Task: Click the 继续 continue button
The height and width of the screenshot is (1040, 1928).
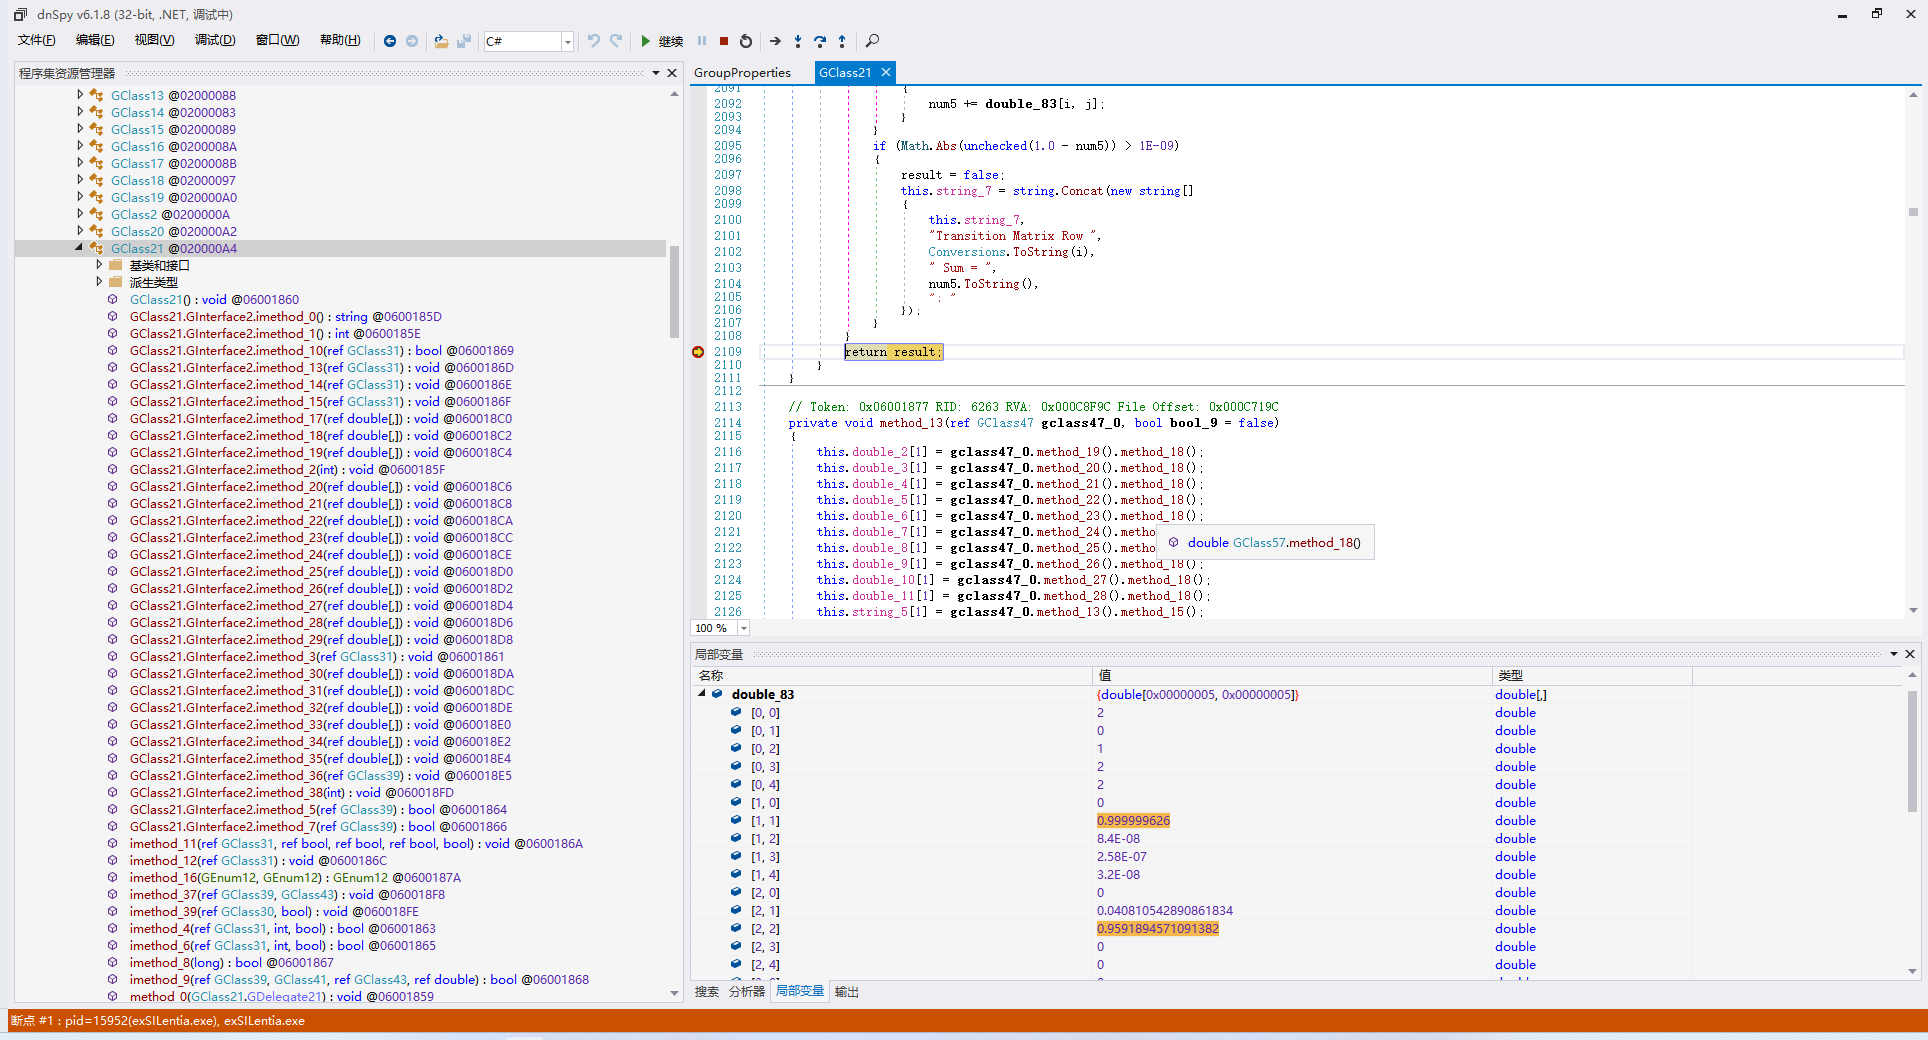Action: coord(661,41)
